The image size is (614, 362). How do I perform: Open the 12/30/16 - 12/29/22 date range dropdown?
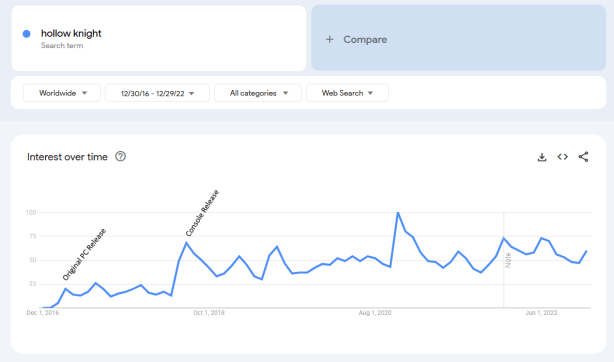pyautogui.click(x=157, y=93)
